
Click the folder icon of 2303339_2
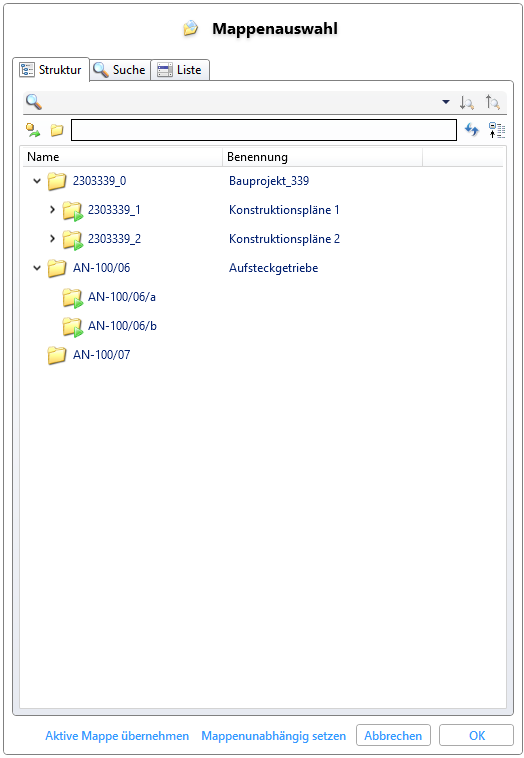pos(73,240)
